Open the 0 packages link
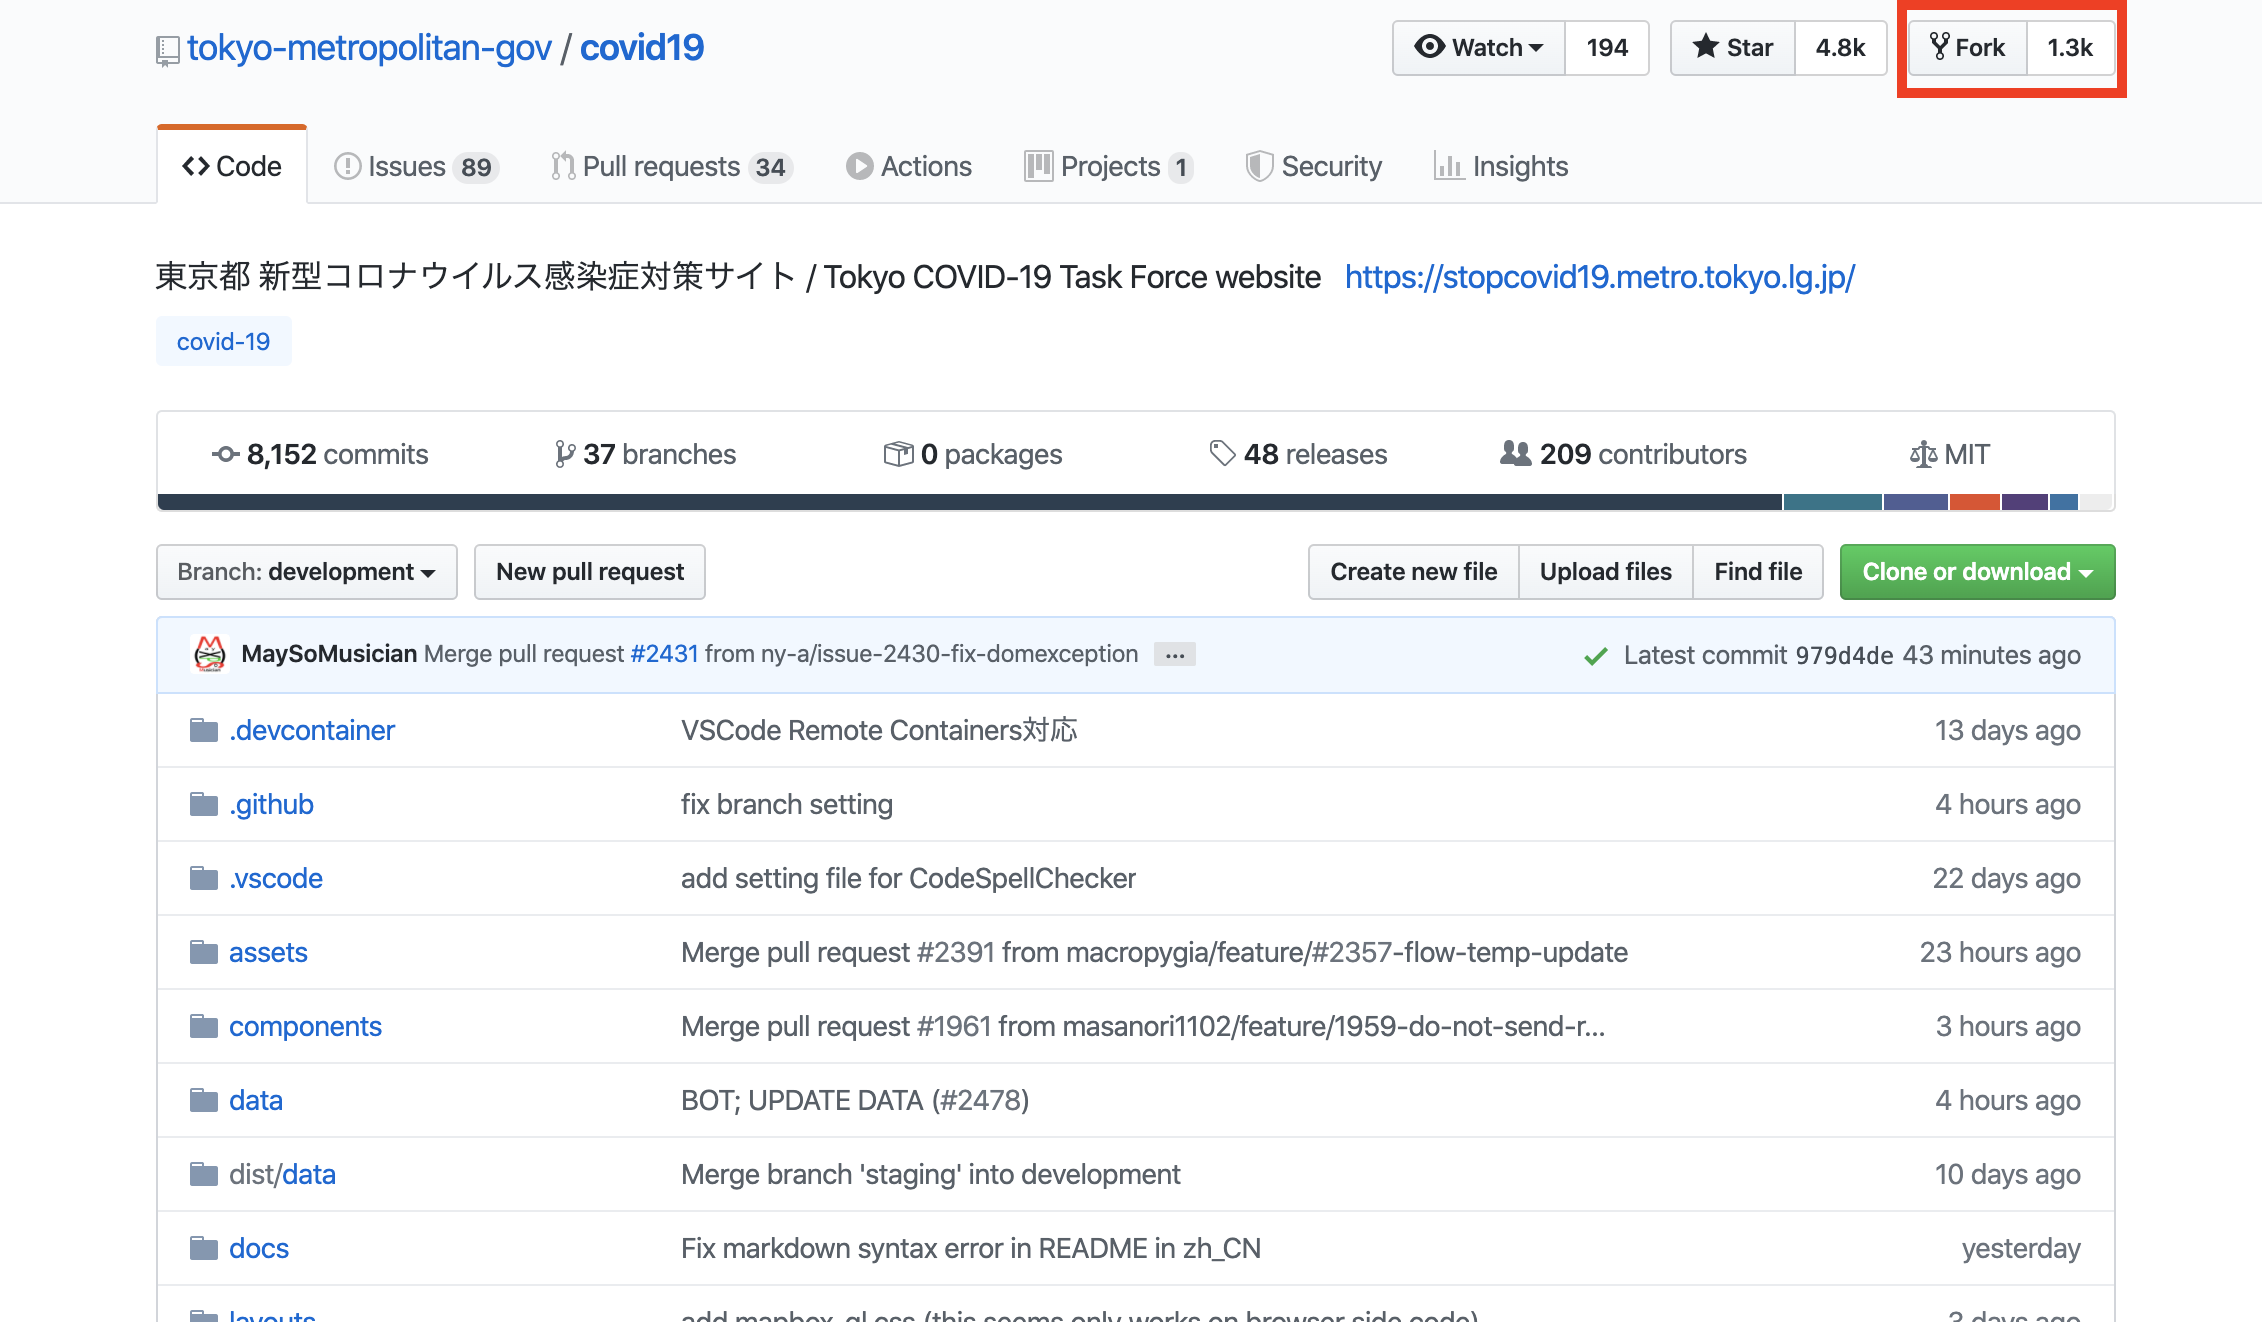This screenshot has height=1322, width=2262. (x=973, y=454)
